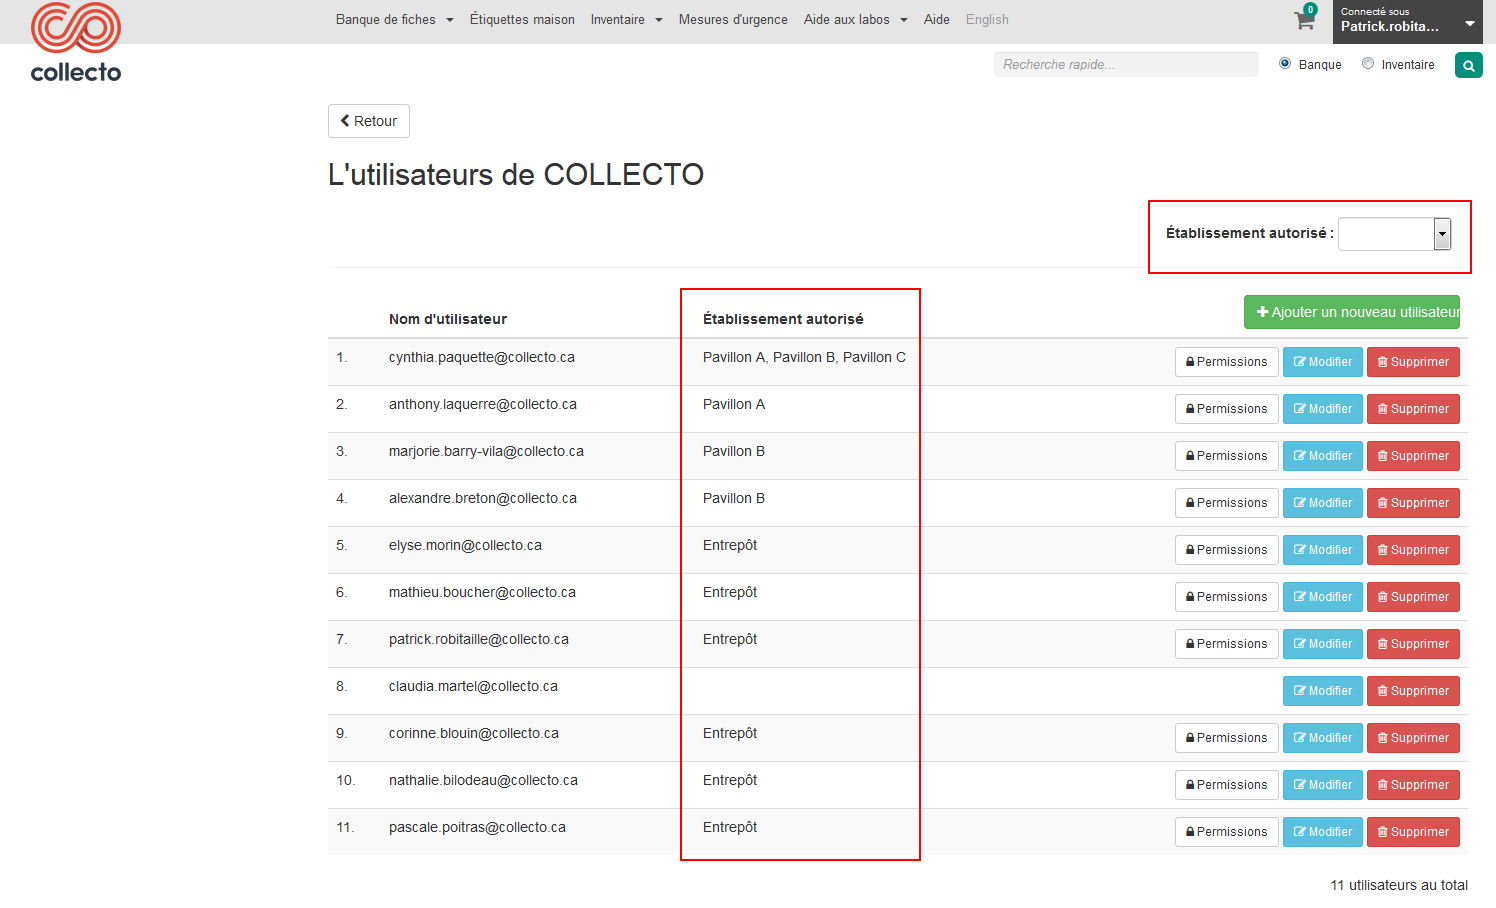The width and height of the screenshot is (1496, 908).
Task: Open Permissions for mathieu.boucher
Action: (1227, 597)
